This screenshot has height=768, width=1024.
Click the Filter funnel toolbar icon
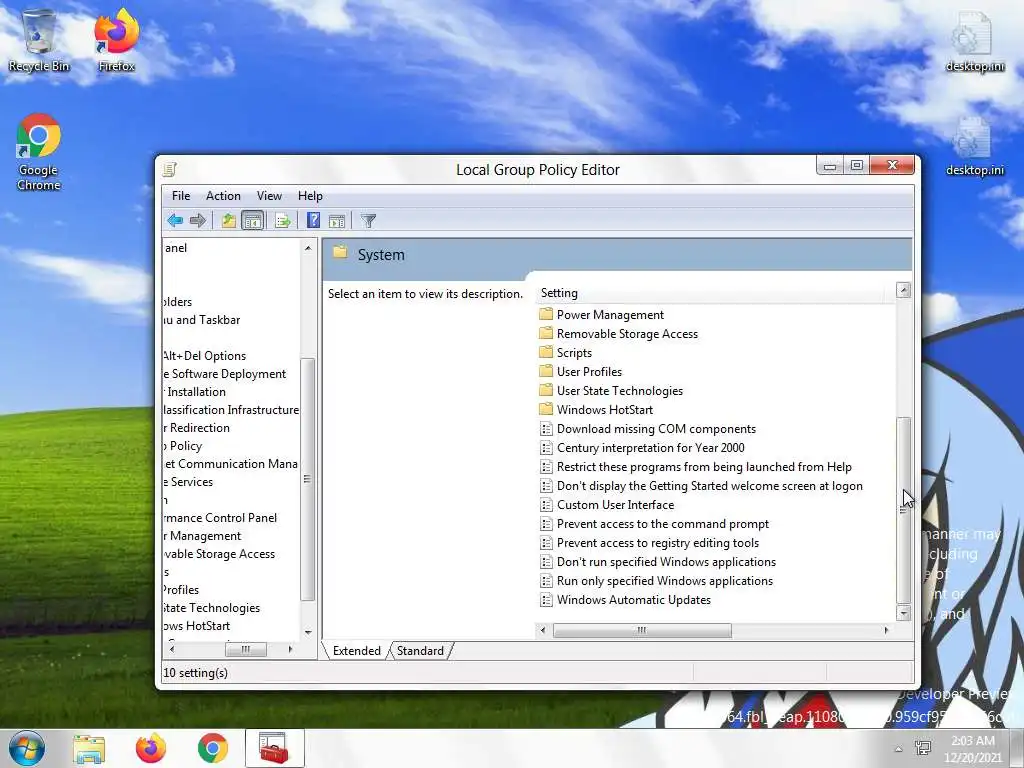click(x=368, y=221)
